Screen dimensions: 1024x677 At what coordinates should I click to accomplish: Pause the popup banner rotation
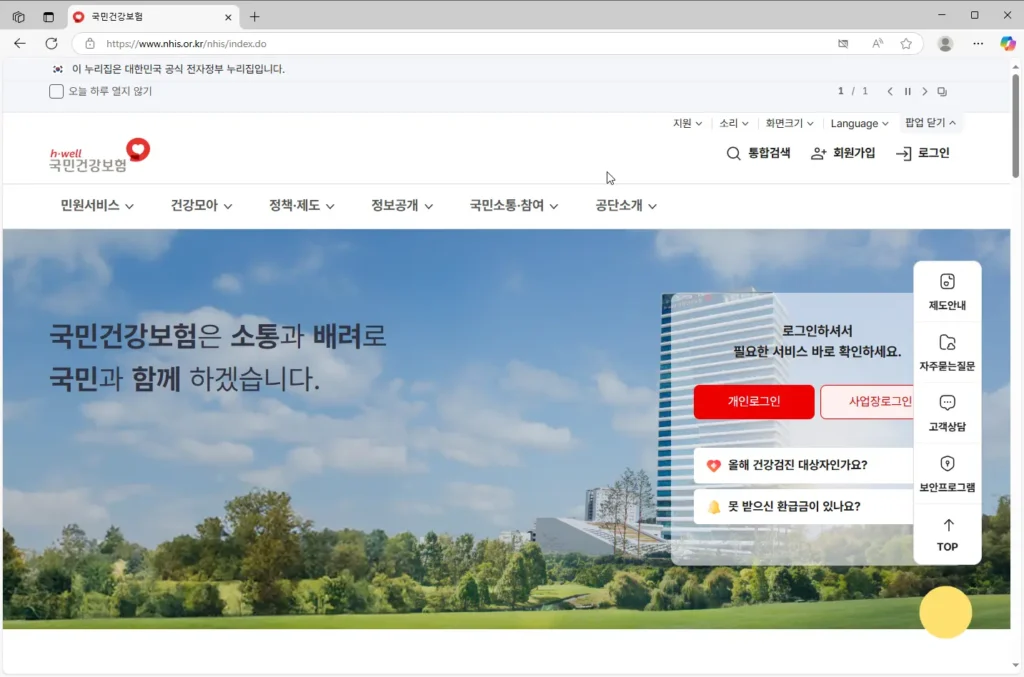907,91
